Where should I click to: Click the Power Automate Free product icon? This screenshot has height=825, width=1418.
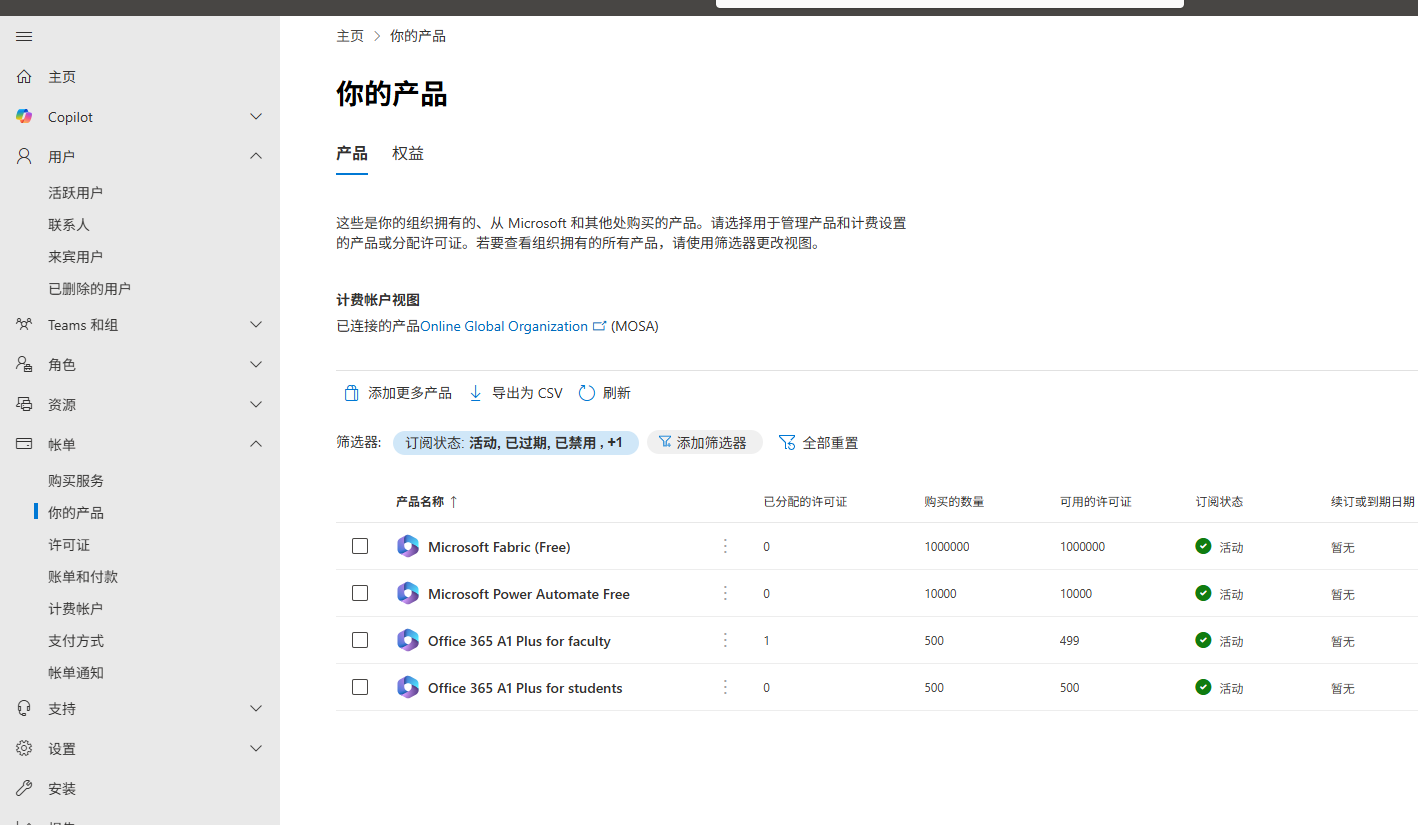click(x=407, y=593)
